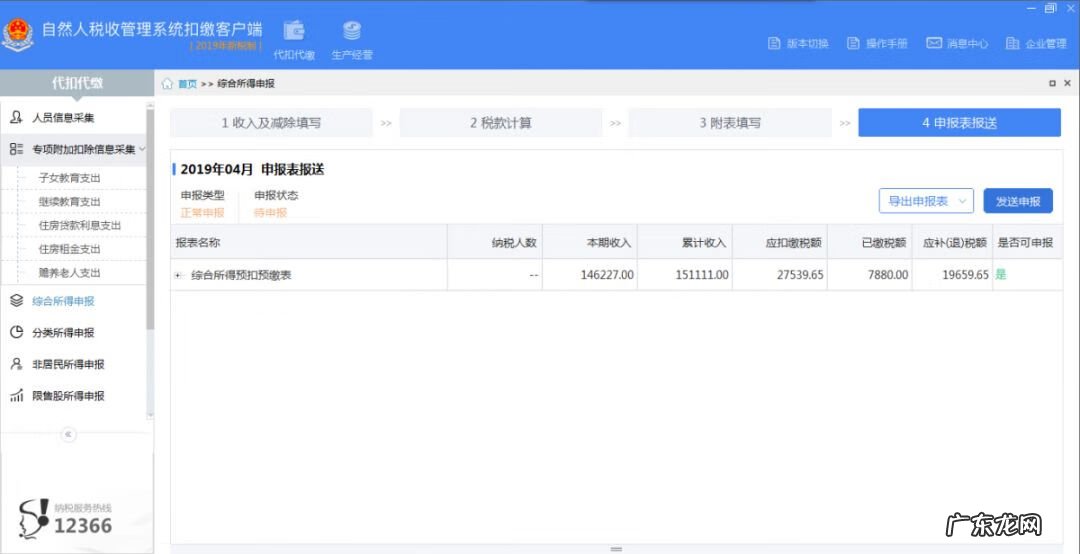Click the 应扣缴税额 column header
Viewport: 1080px width, 554px height.
pos(780,242)
